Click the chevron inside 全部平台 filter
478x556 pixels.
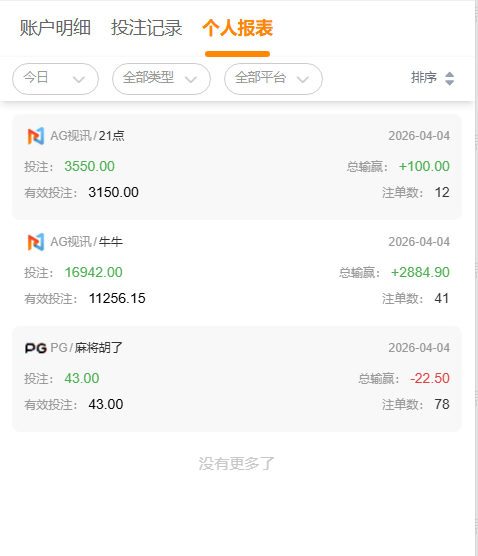(303, 79)
